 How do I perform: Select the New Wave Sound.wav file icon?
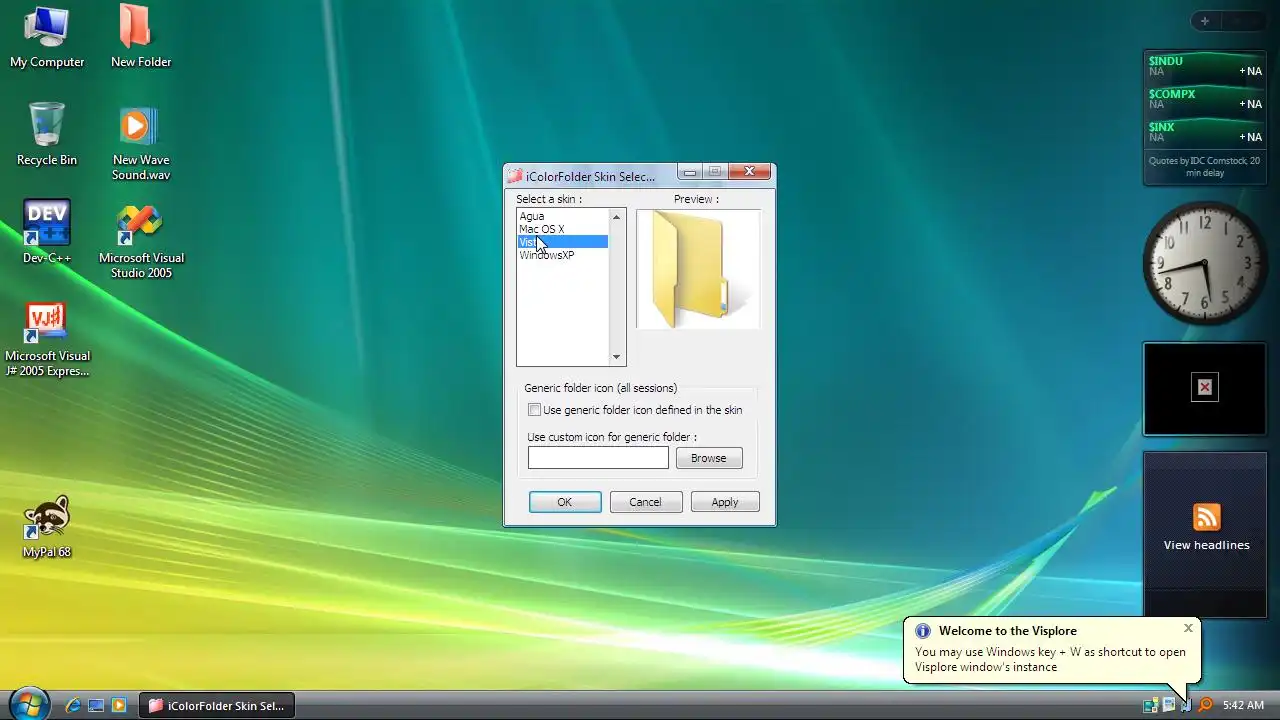140,143
